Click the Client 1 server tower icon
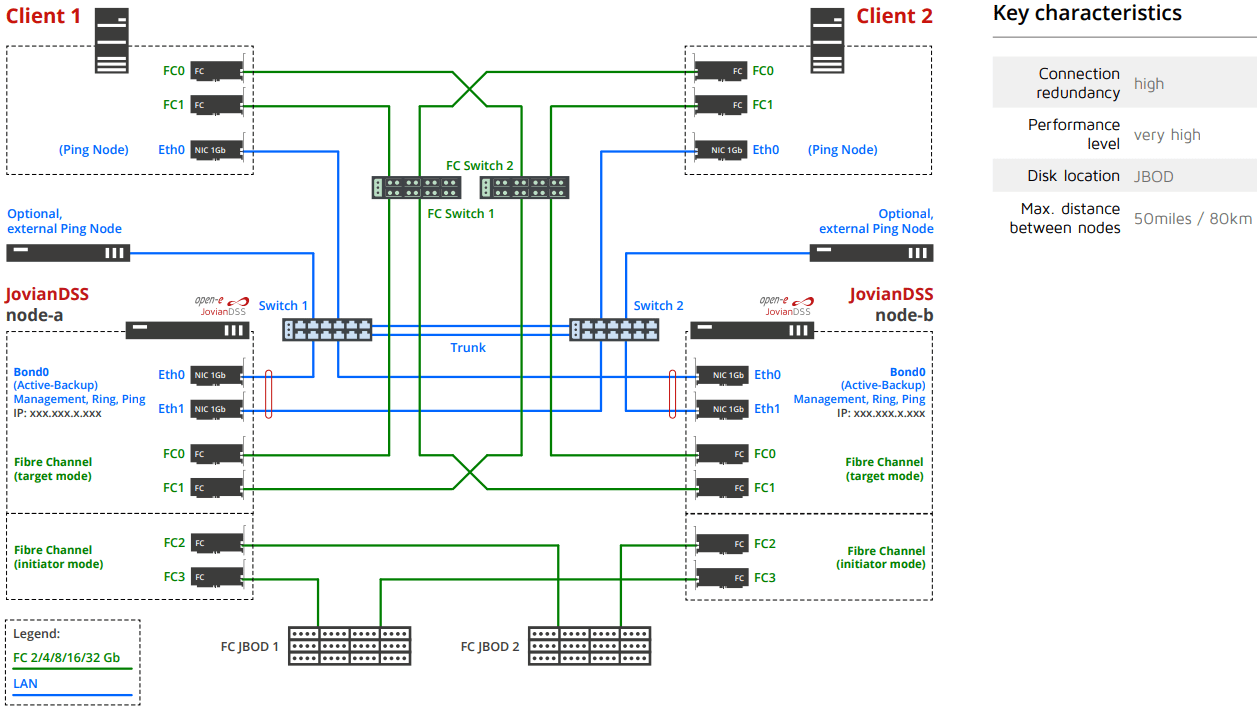This screenshot has height=711, width=1257. [x=112, y=41]
